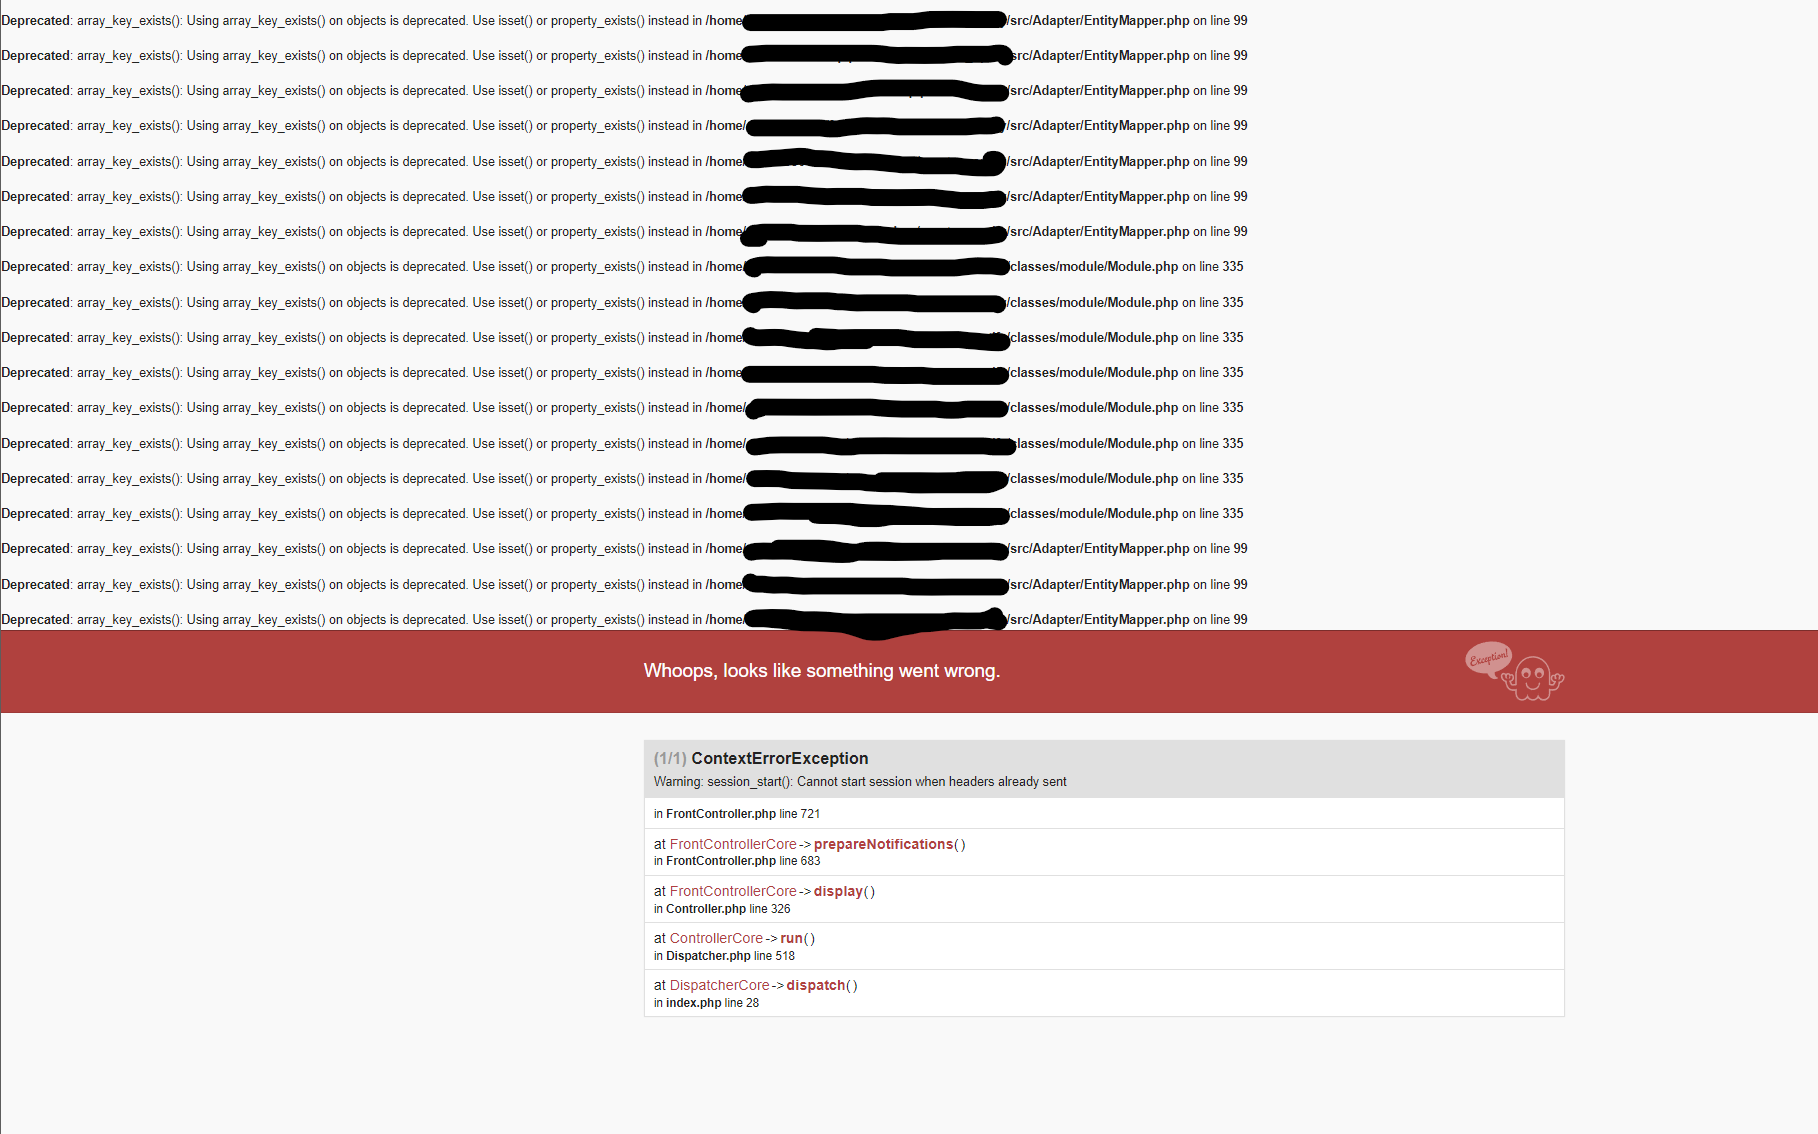Click 'Controller.php line 326' text
Image resolution: width=1818 pixels, height=1134 pixels.
[x=728, y=909]
